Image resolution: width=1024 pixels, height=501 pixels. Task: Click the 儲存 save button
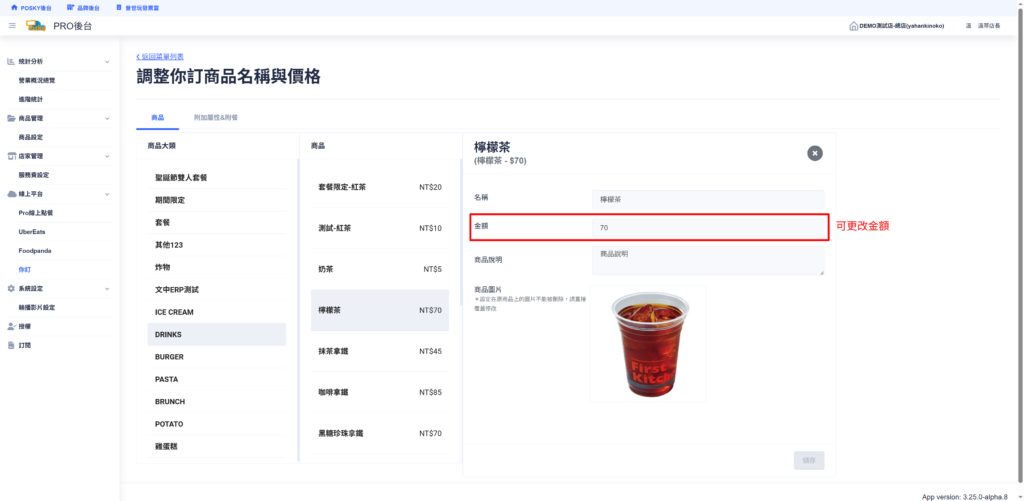click(x=809, y=460)
